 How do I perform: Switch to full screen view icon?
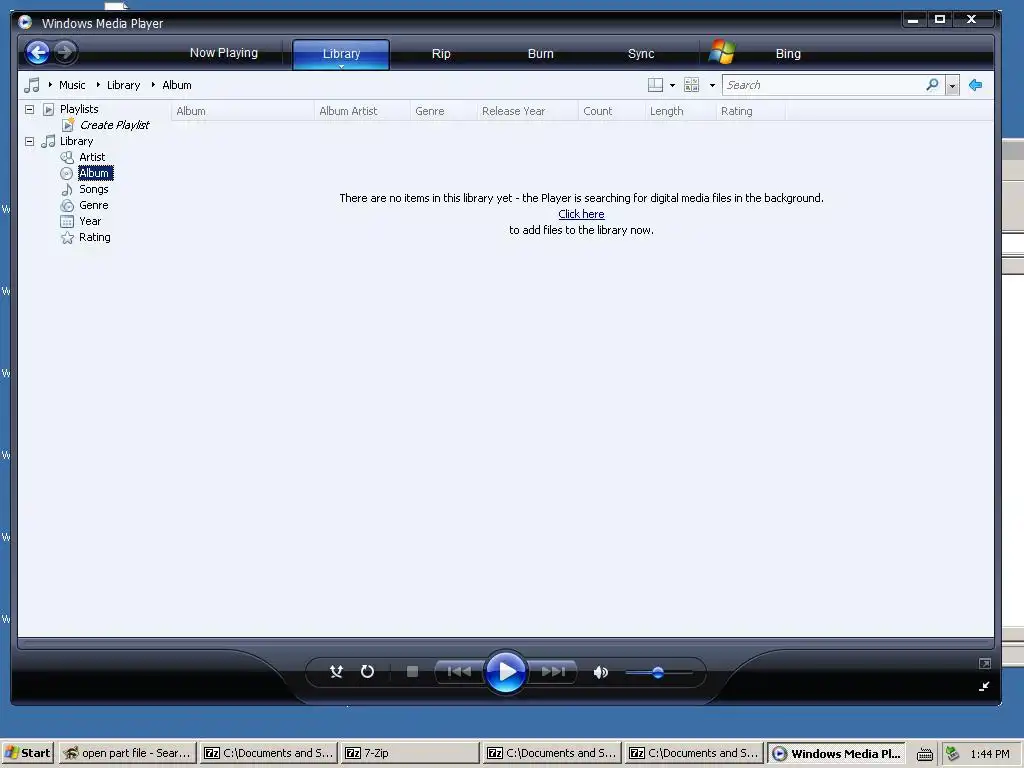(x=985, y=664)
